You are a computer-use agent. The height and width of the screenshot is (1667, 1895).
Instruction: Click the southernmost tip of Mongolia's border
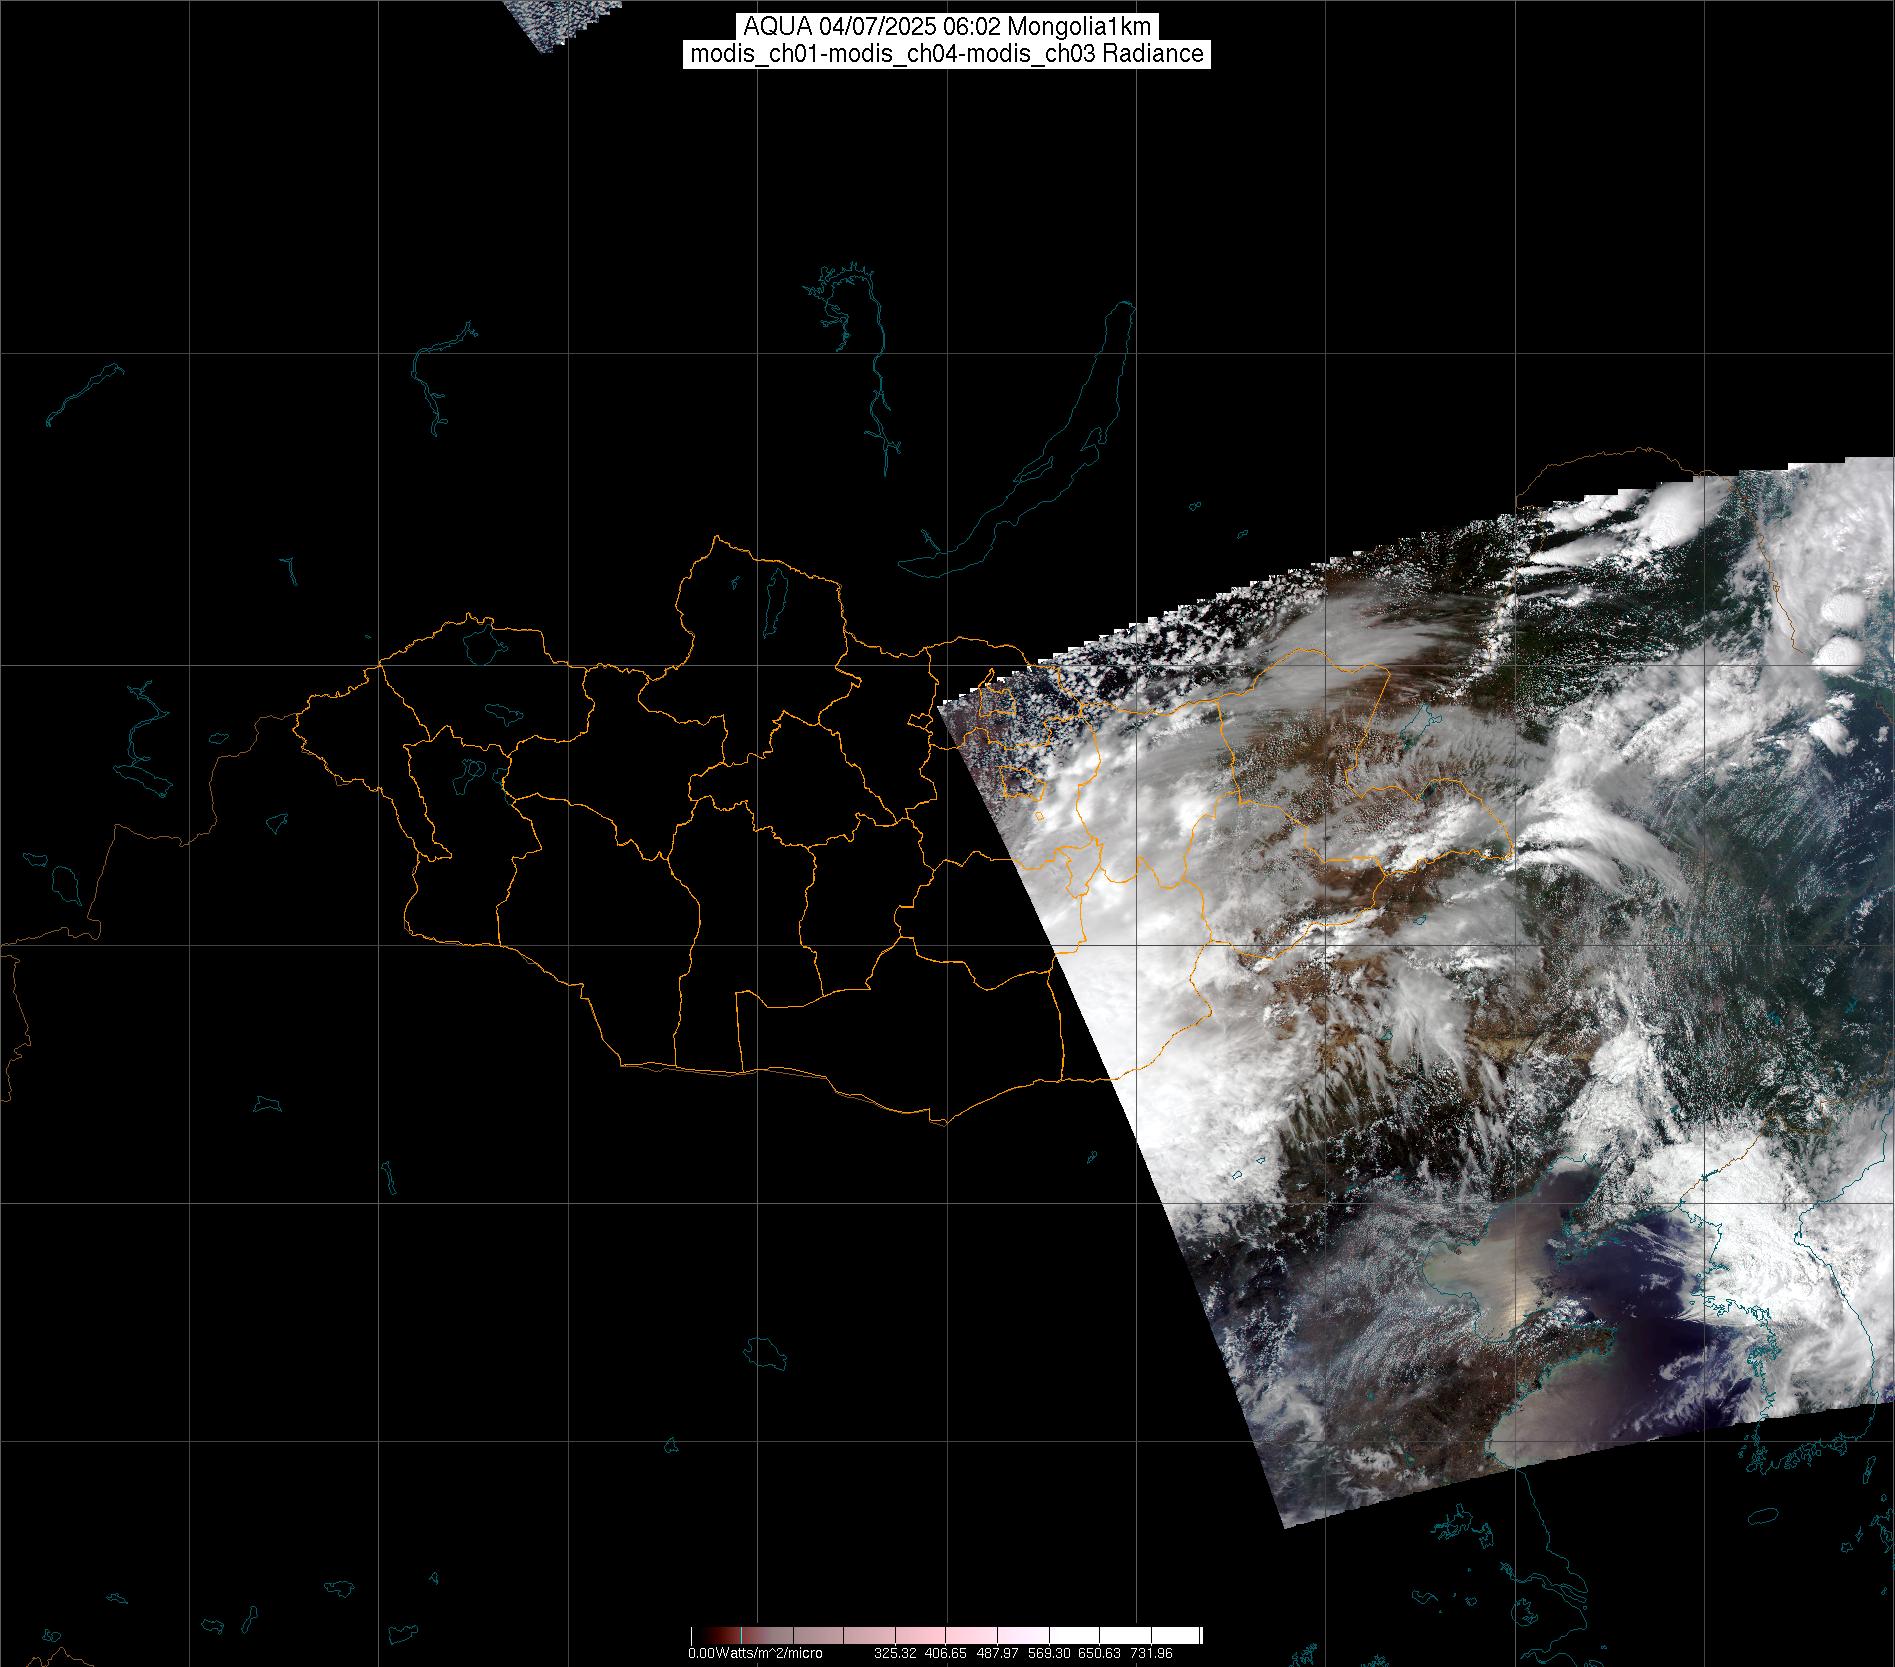pos(938,1123)
